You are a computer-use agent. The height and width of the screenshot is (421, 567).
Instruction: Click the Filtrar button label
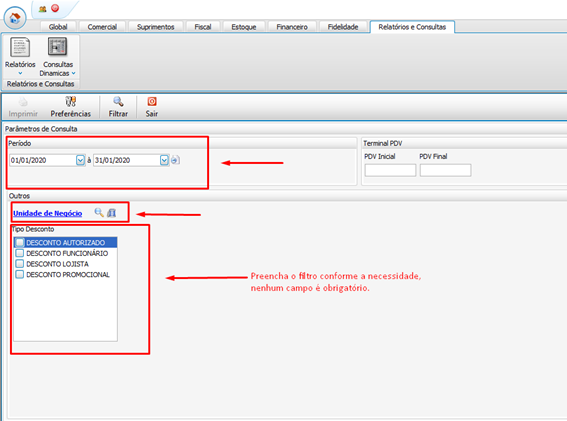(118, 114)
